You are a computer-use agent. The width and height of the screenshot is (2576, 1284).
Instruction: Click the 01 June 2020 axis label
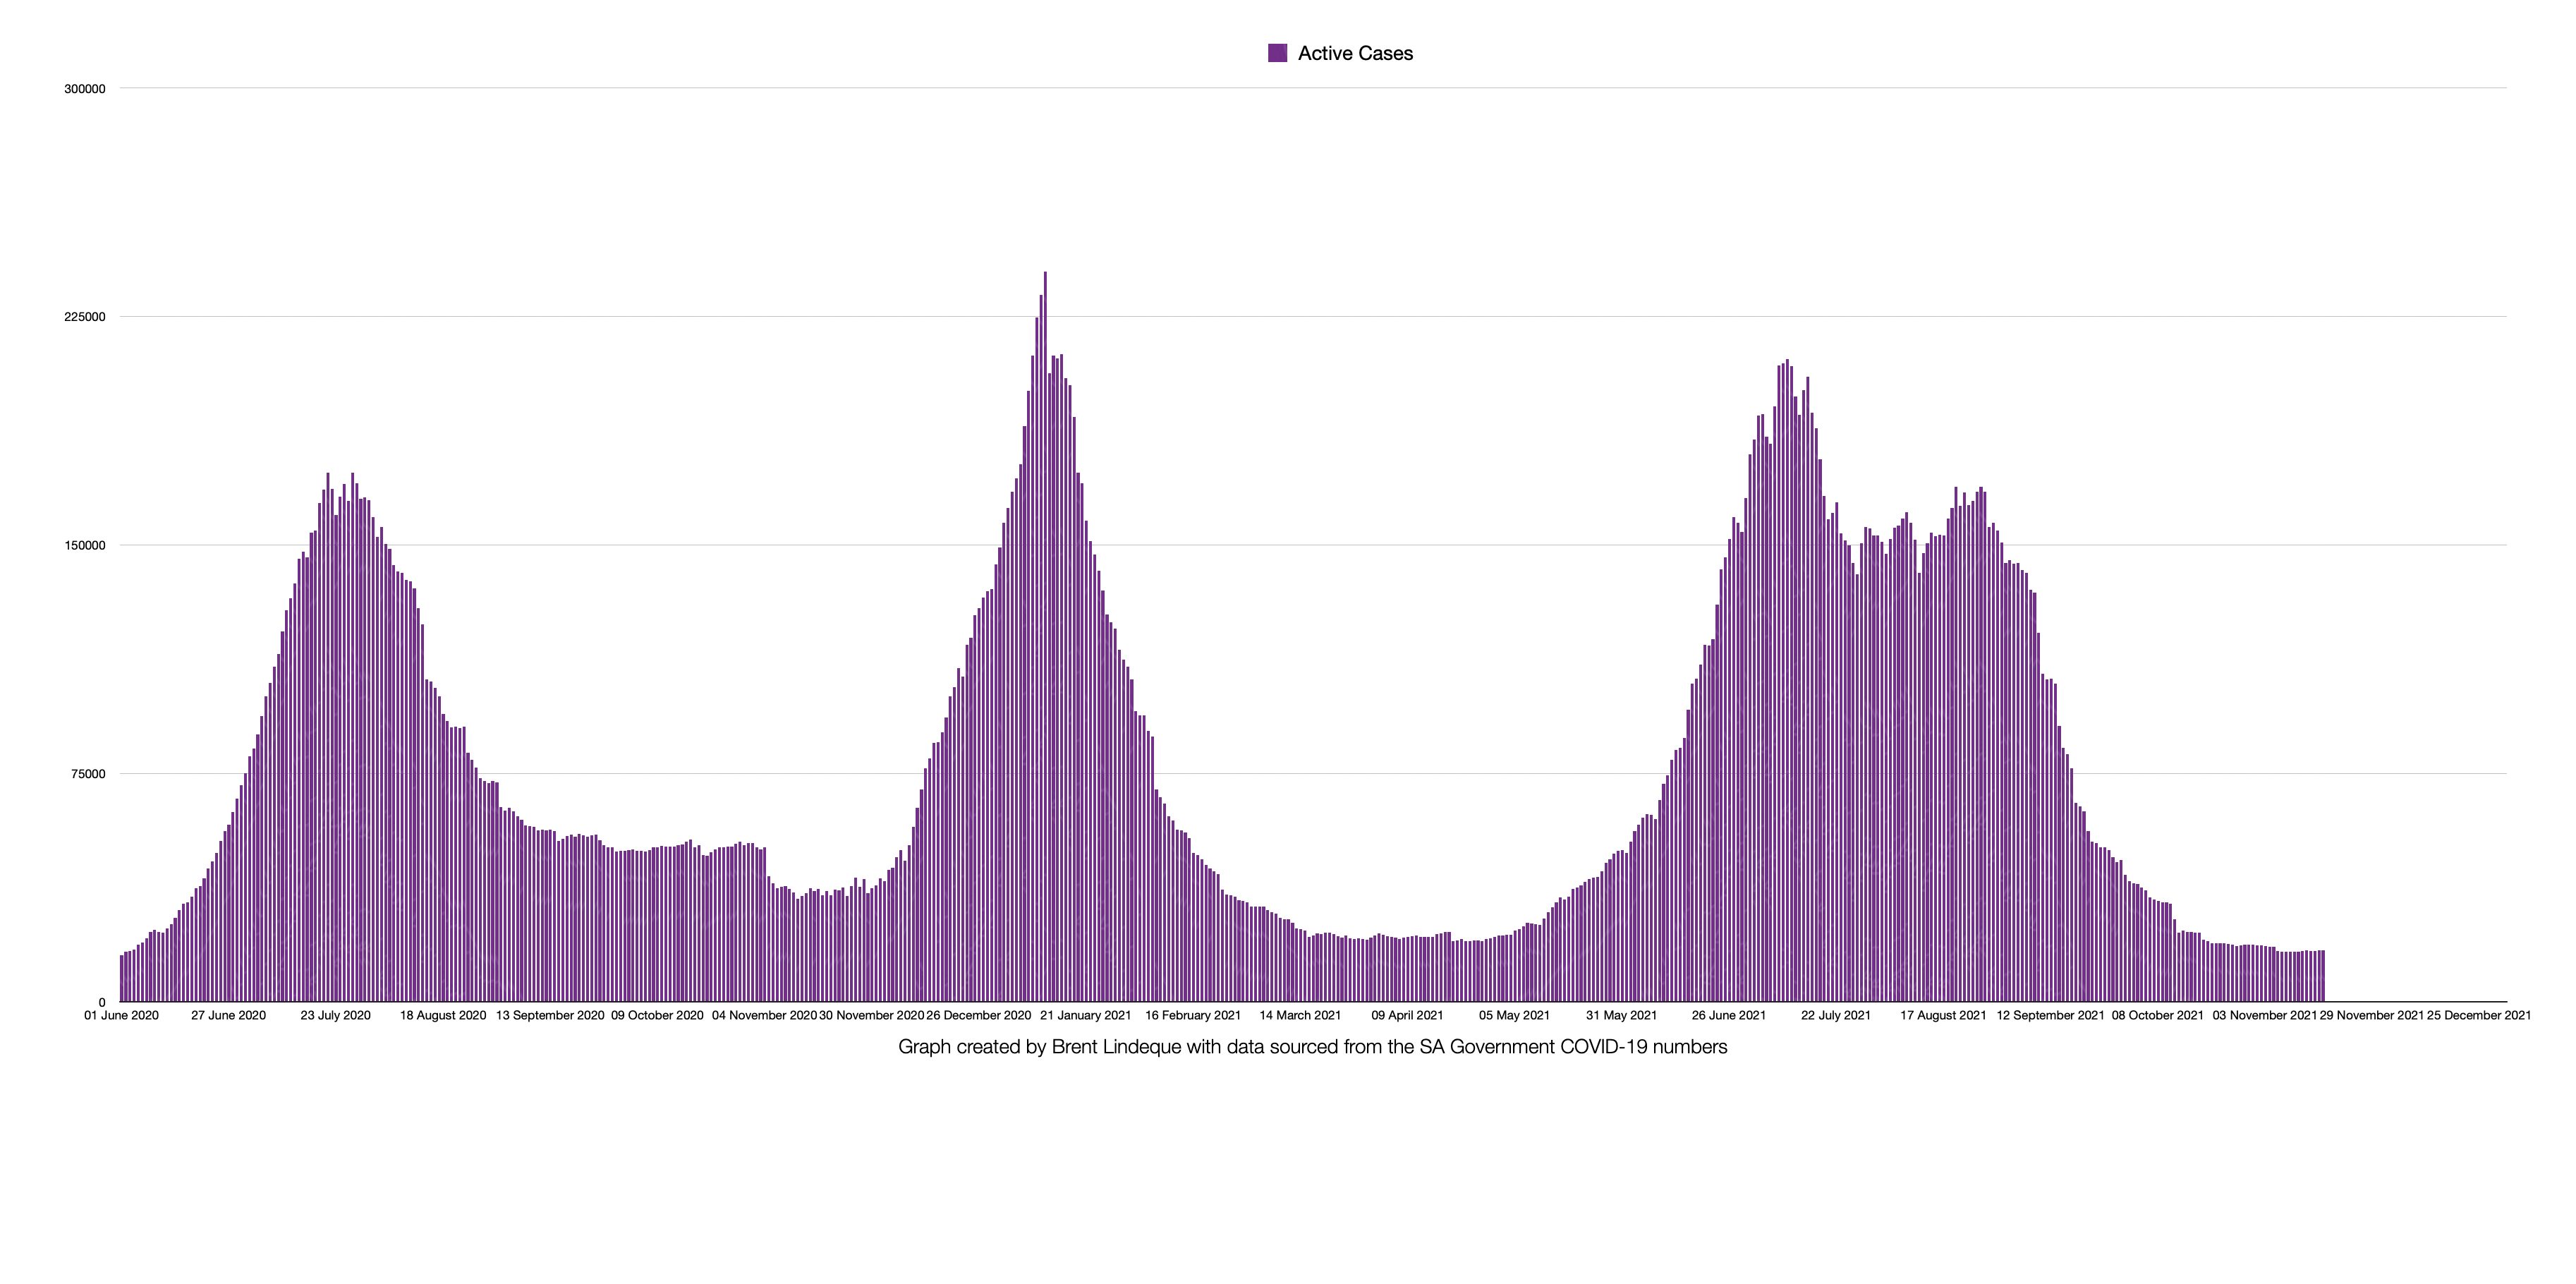click(x=121, y=1015)
